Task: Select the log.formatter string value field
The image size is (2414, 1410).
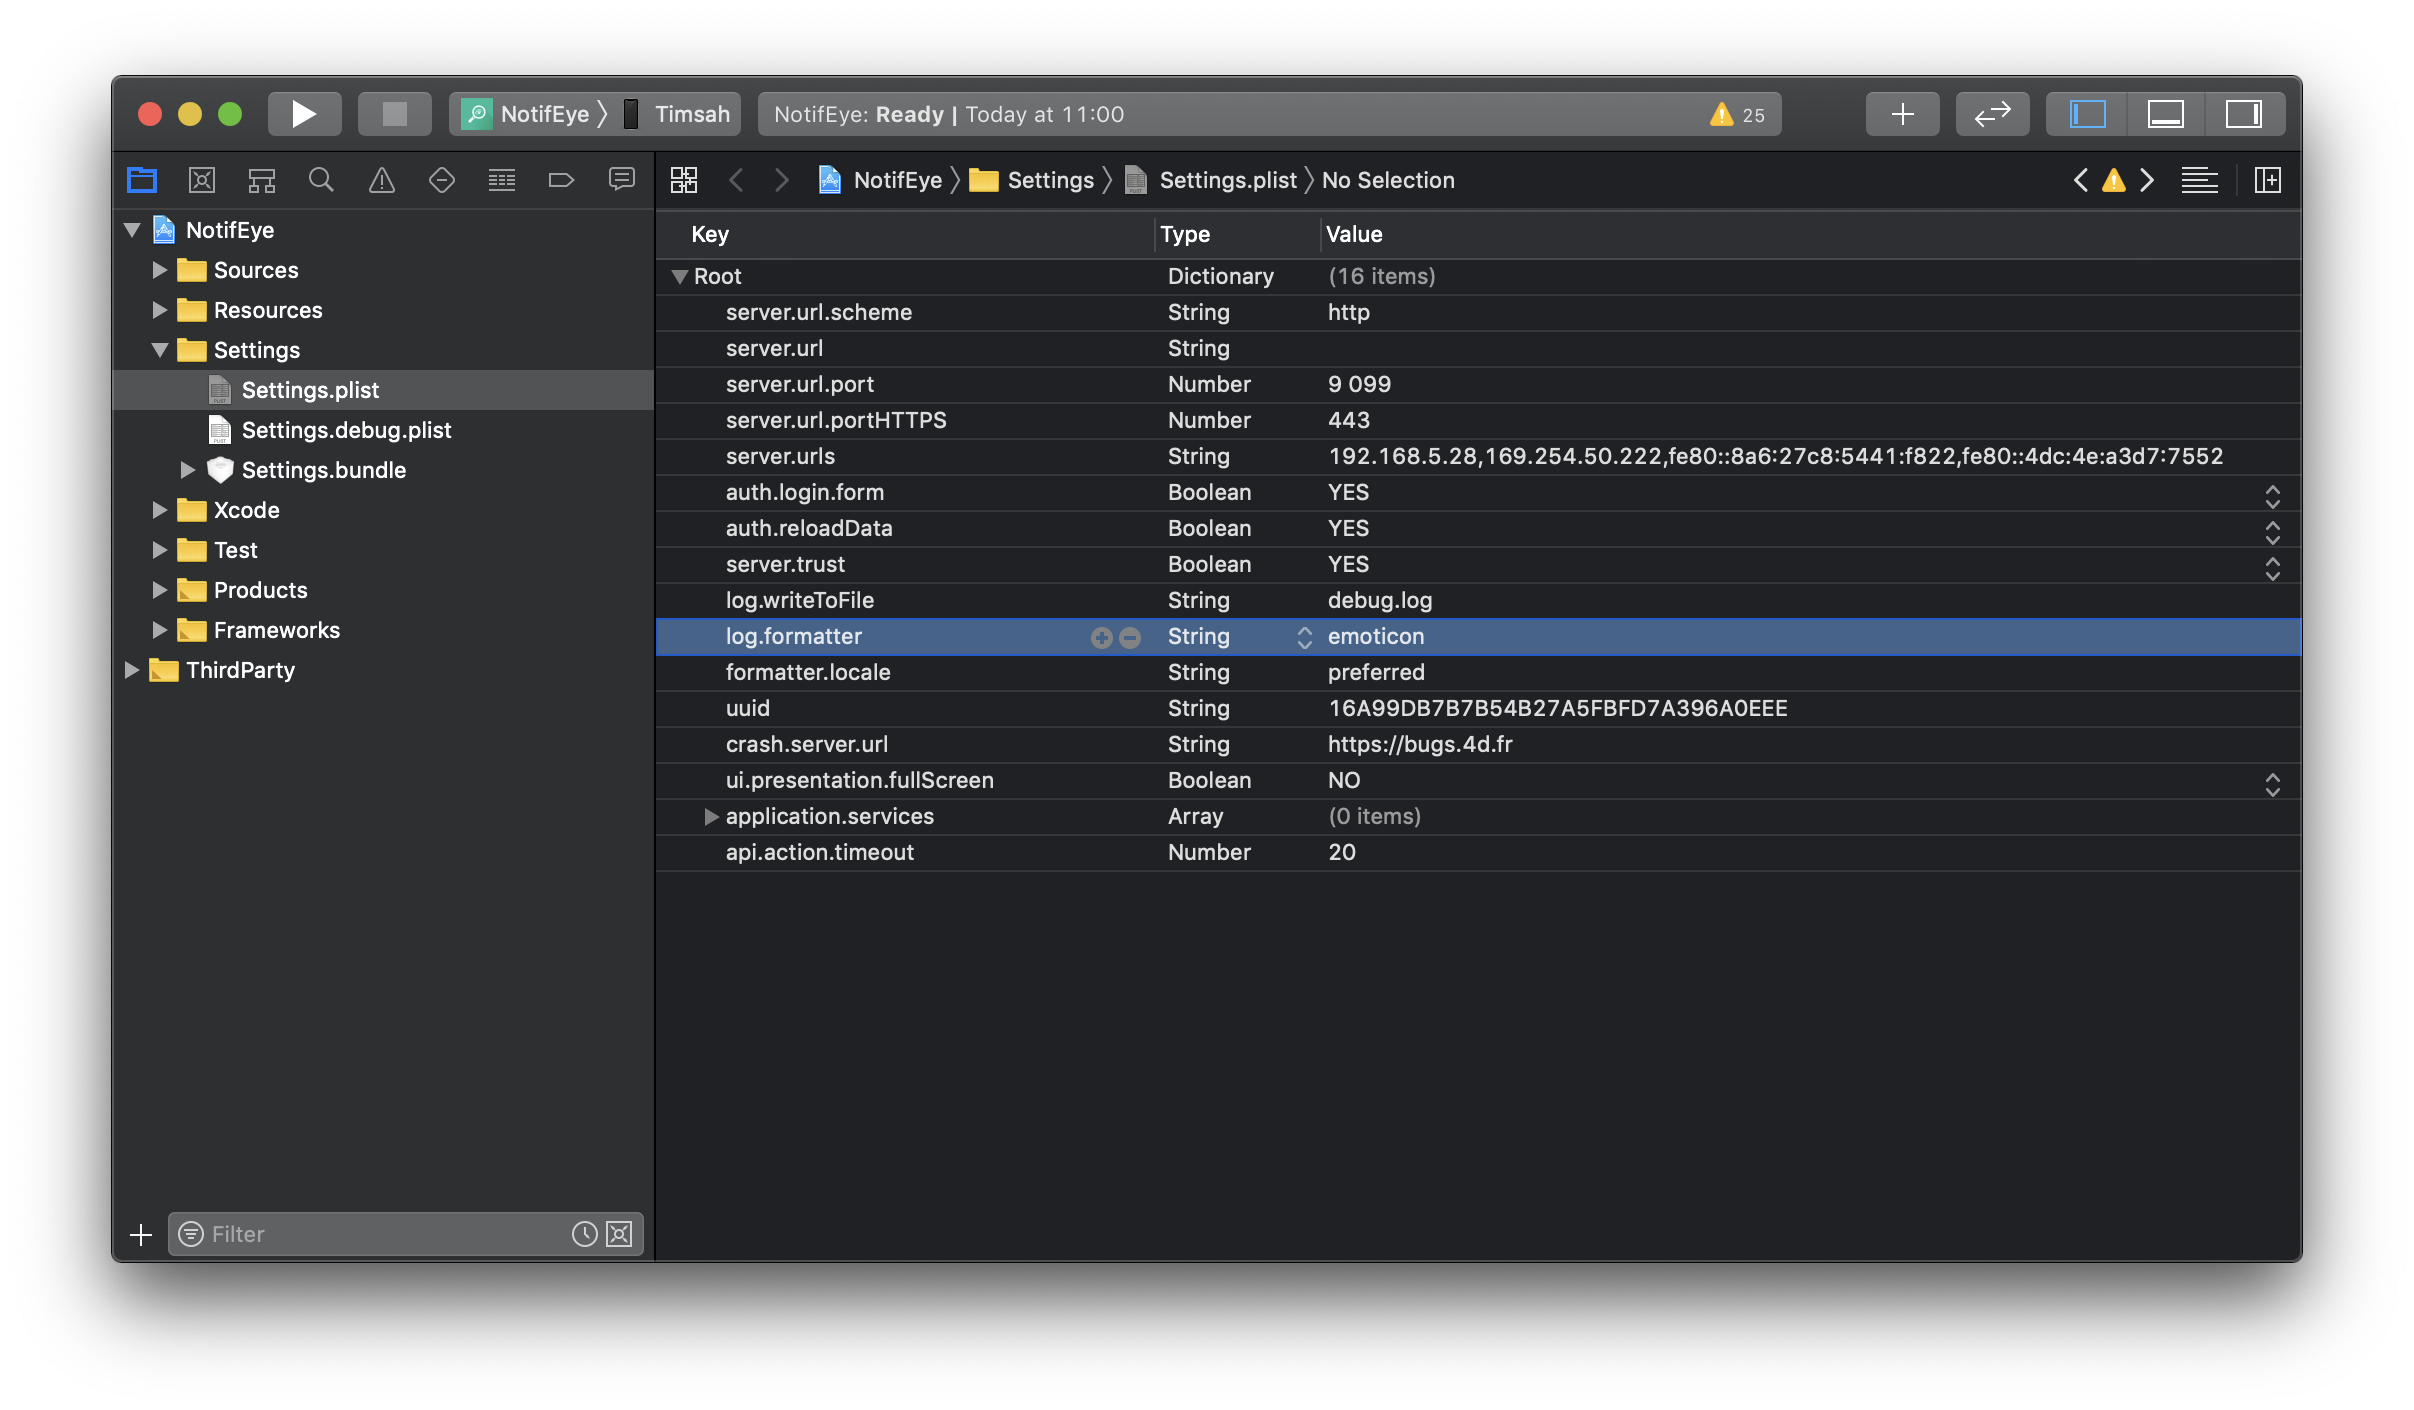Action: coord(1377,634)
